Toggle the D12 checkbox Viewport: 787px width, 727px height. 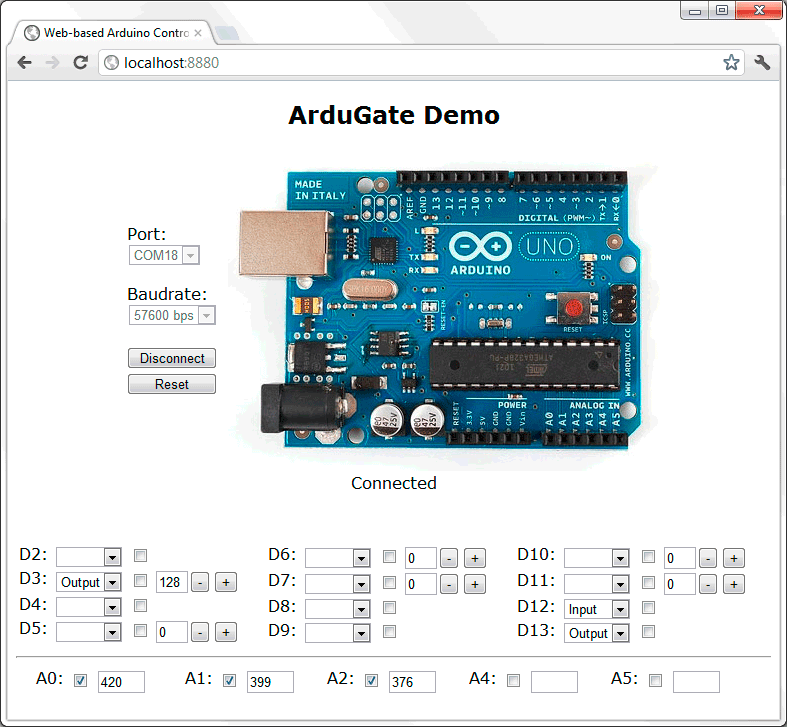pyautogui.click(x=648, y=608)
